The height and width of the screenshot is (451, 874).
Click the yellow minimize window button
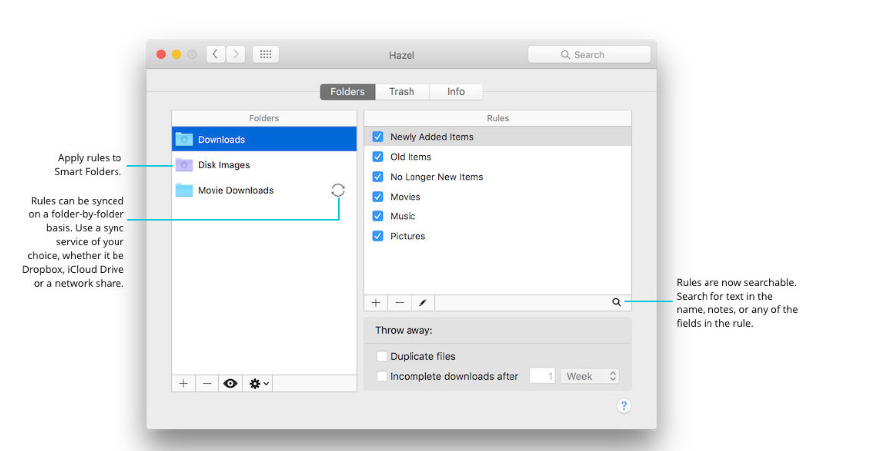point(176,54)
